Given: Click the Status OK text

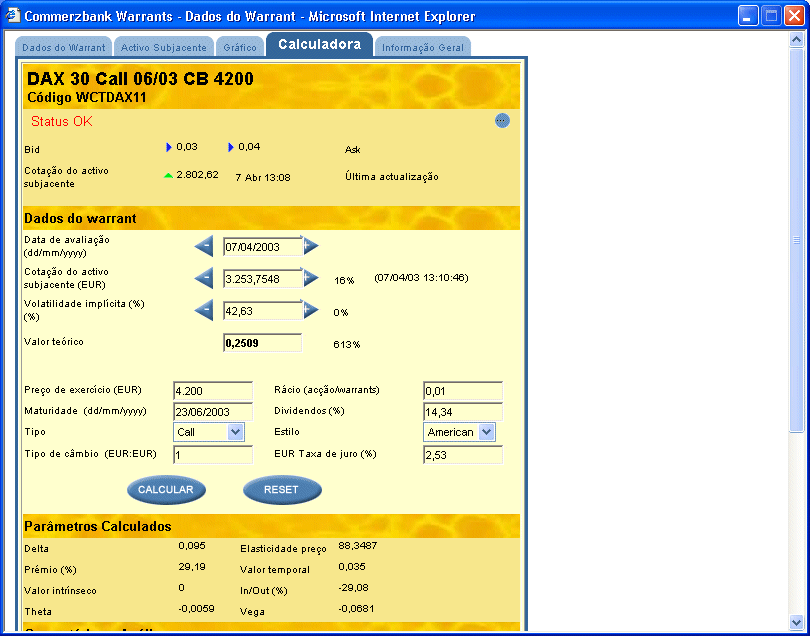Looking at the screenshot, I should pos(61,121).
